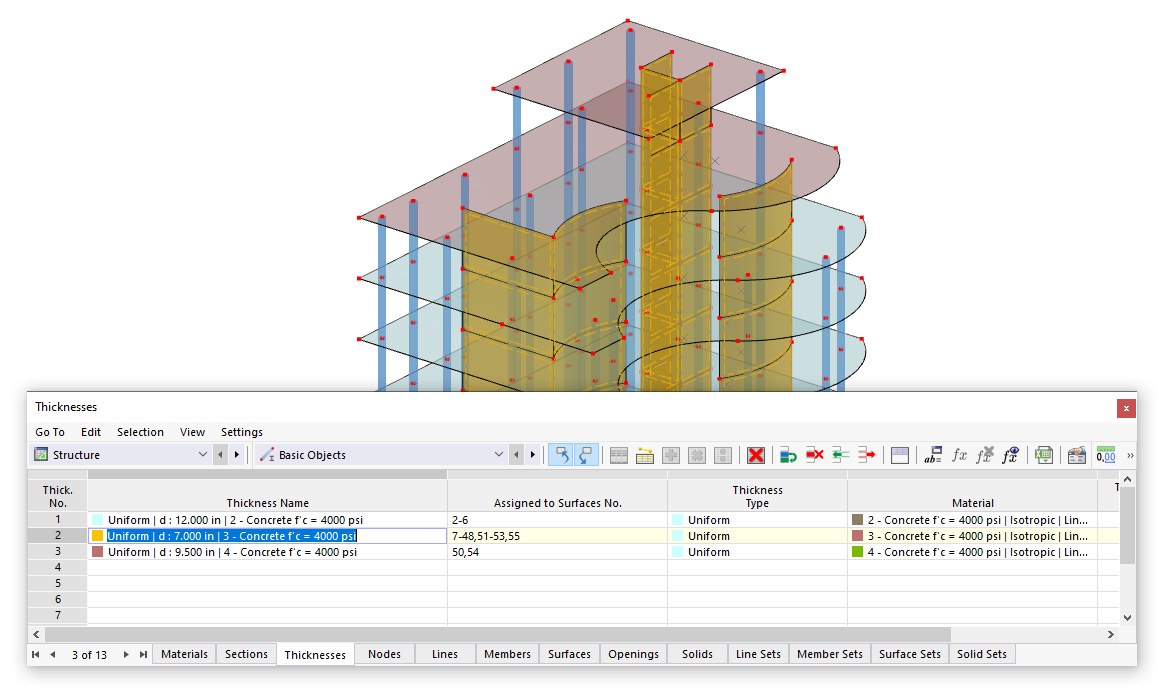Click the Delete Row toolbar icon
Screen dimensions: 1162x693
click(x=815, y=455)
